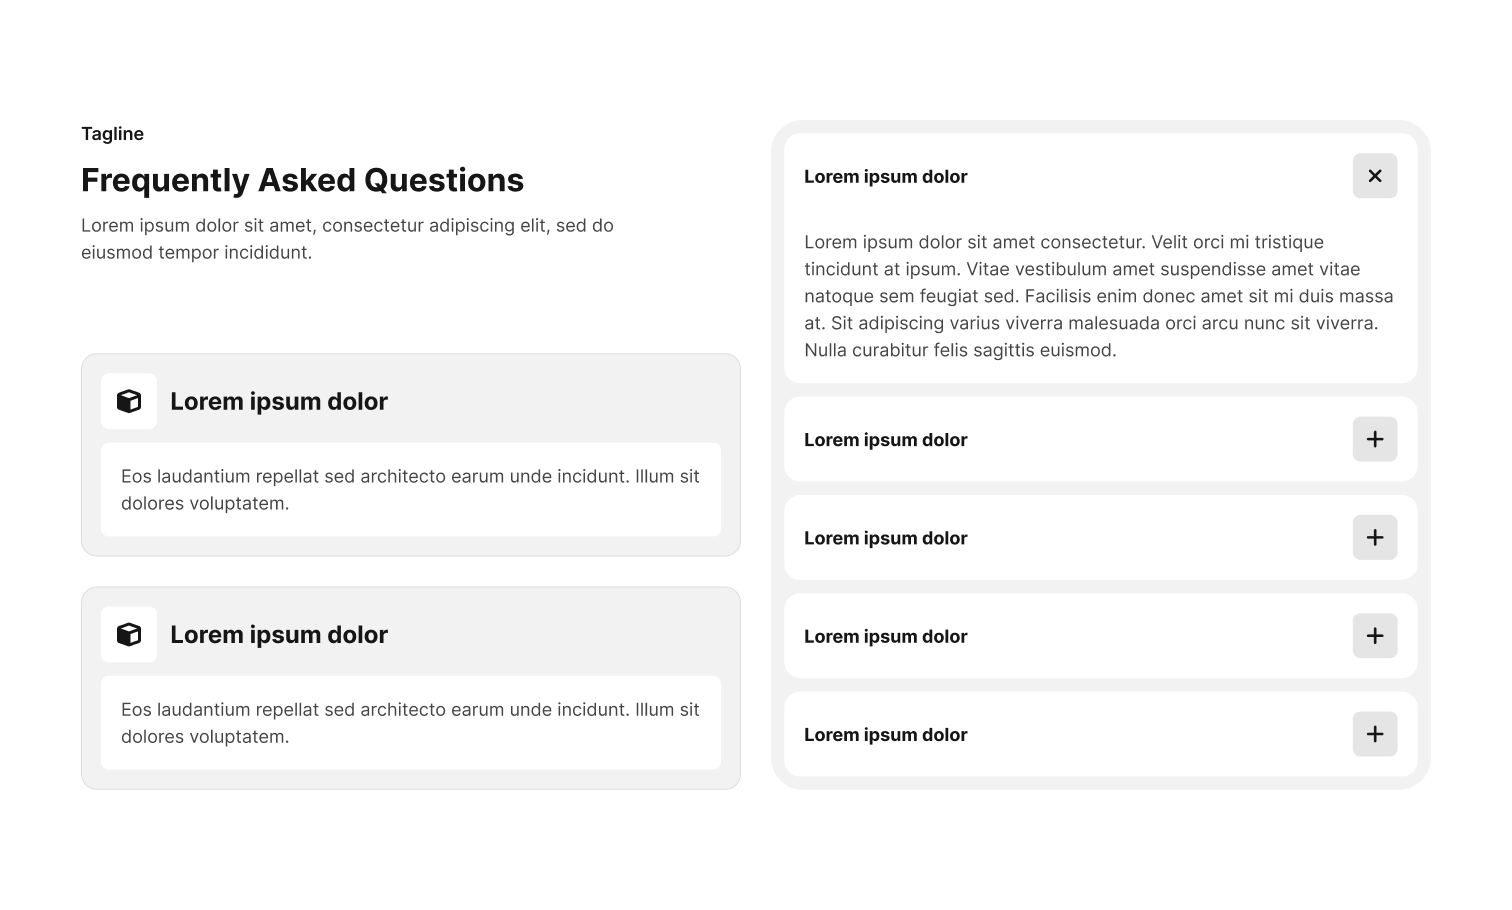Click the third accordion question title
Screen dimensions: 1512x910
click(x=885, y=538)
